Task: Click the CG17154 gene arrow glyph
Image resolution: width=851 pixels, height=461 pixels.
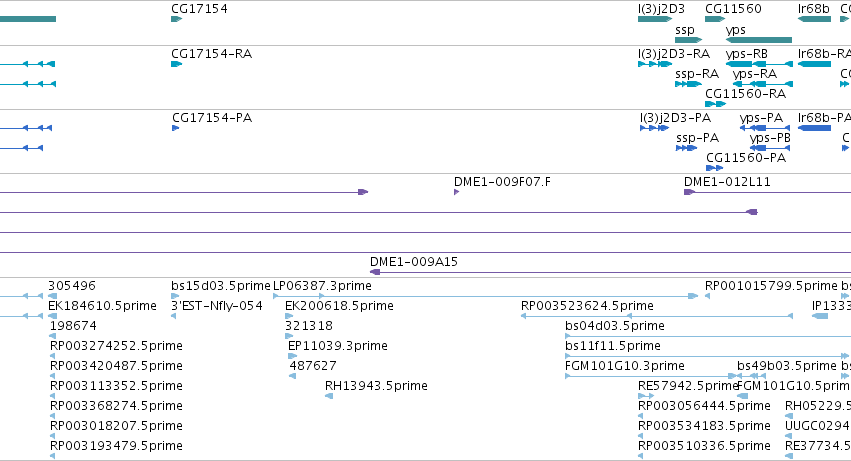Action: (176, 19)
